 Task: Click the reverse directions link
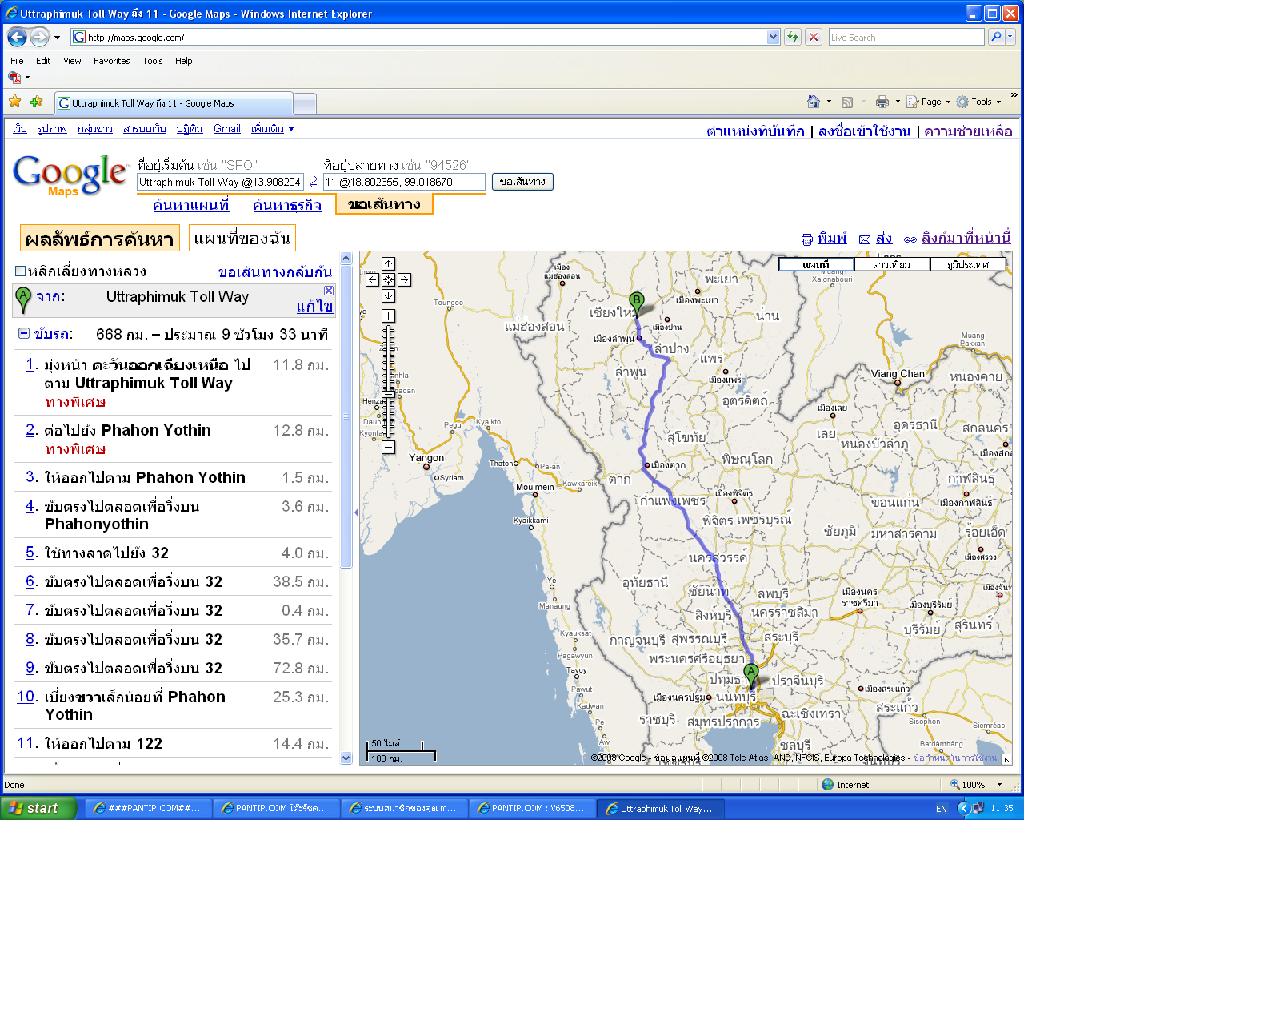pos(275,272)
